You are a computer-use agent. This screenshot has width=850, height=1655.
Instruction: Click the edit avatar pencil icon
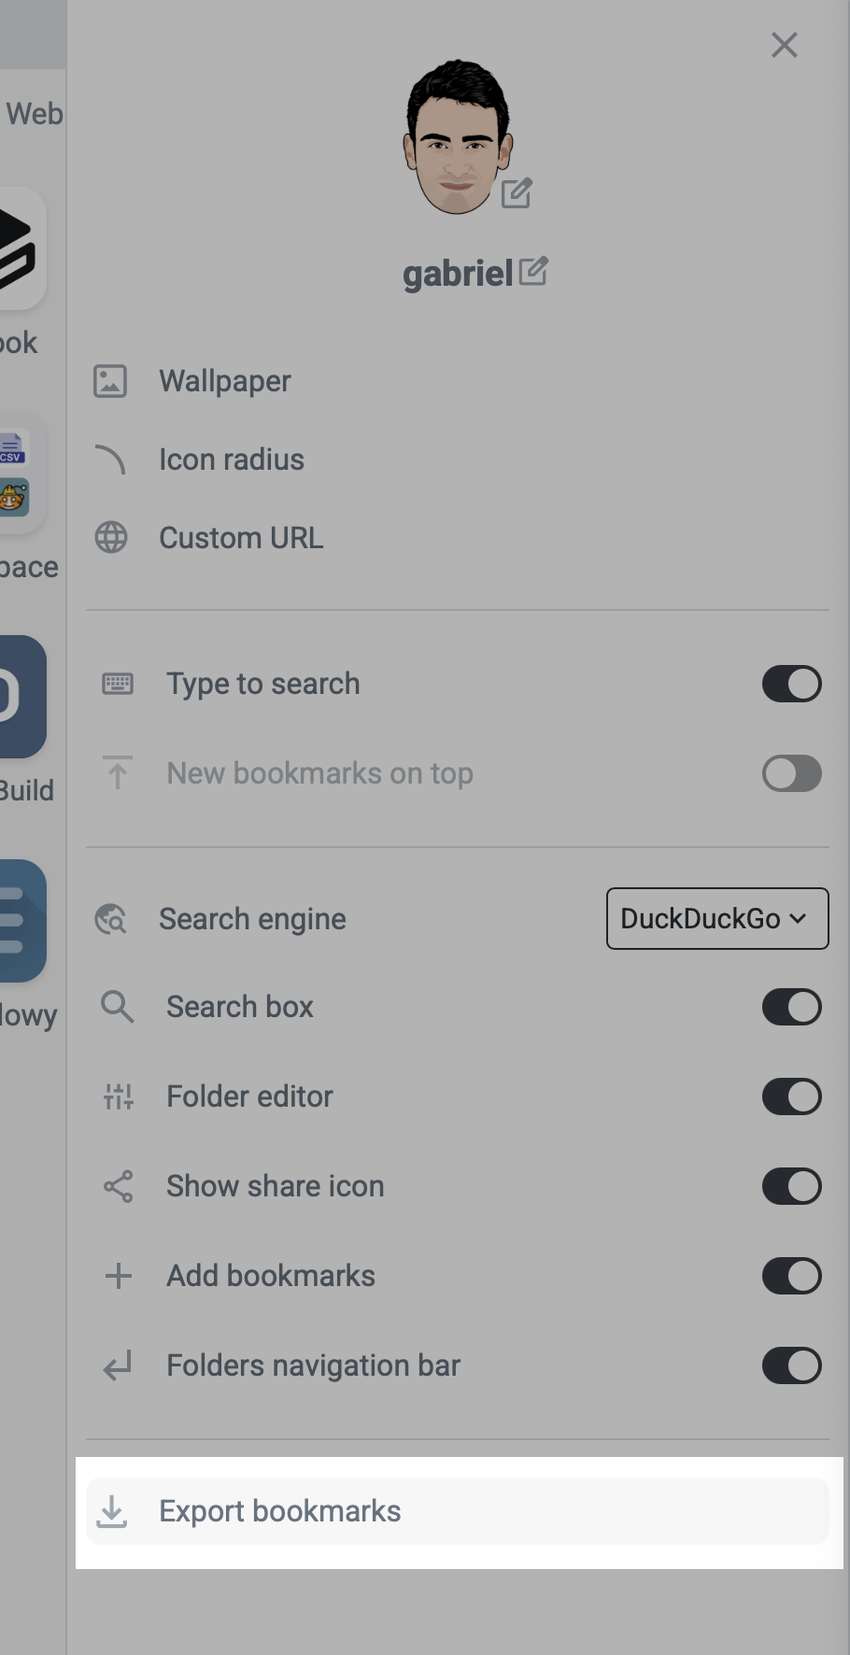(516, 193)
